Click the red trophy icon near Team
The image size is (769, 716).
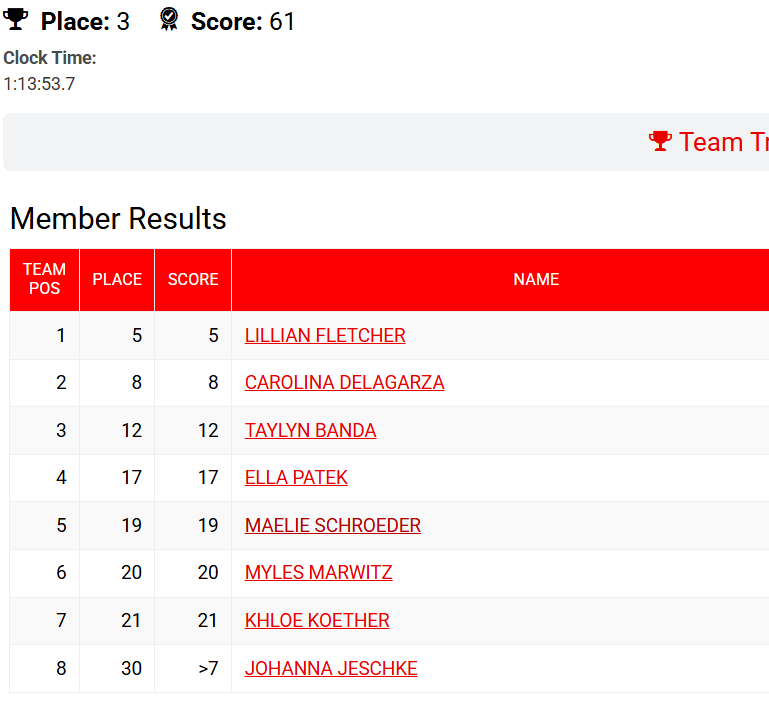pos(660,141)
